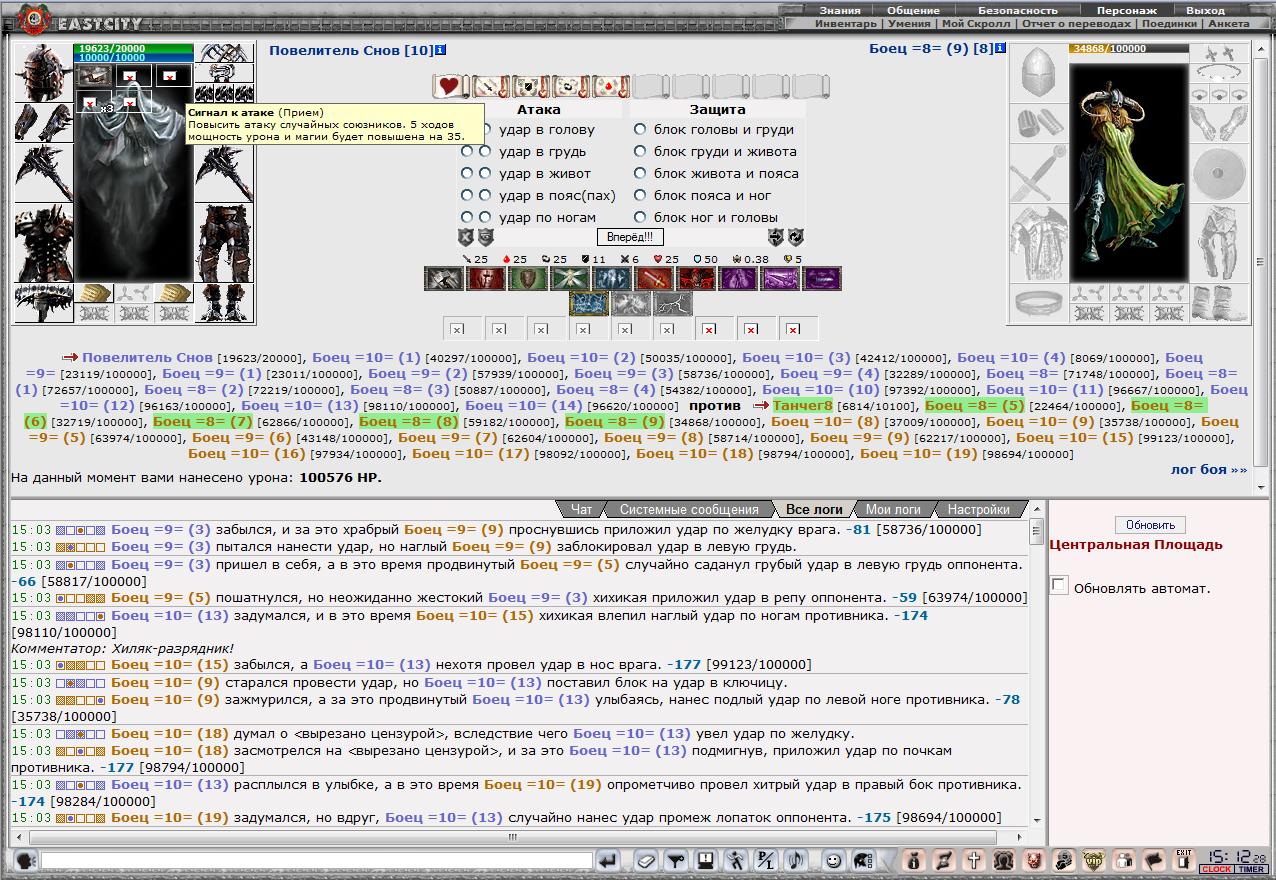
Task: Focus the chat message input field
Action: 317,860
